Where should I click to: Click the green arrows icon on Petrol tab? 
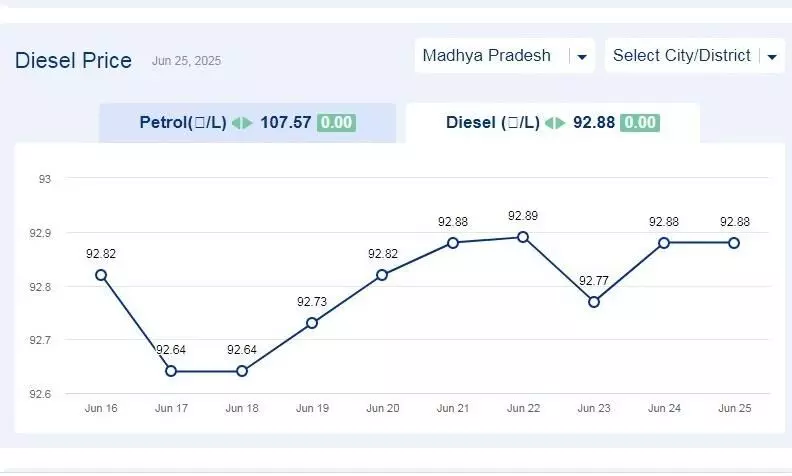242,123
